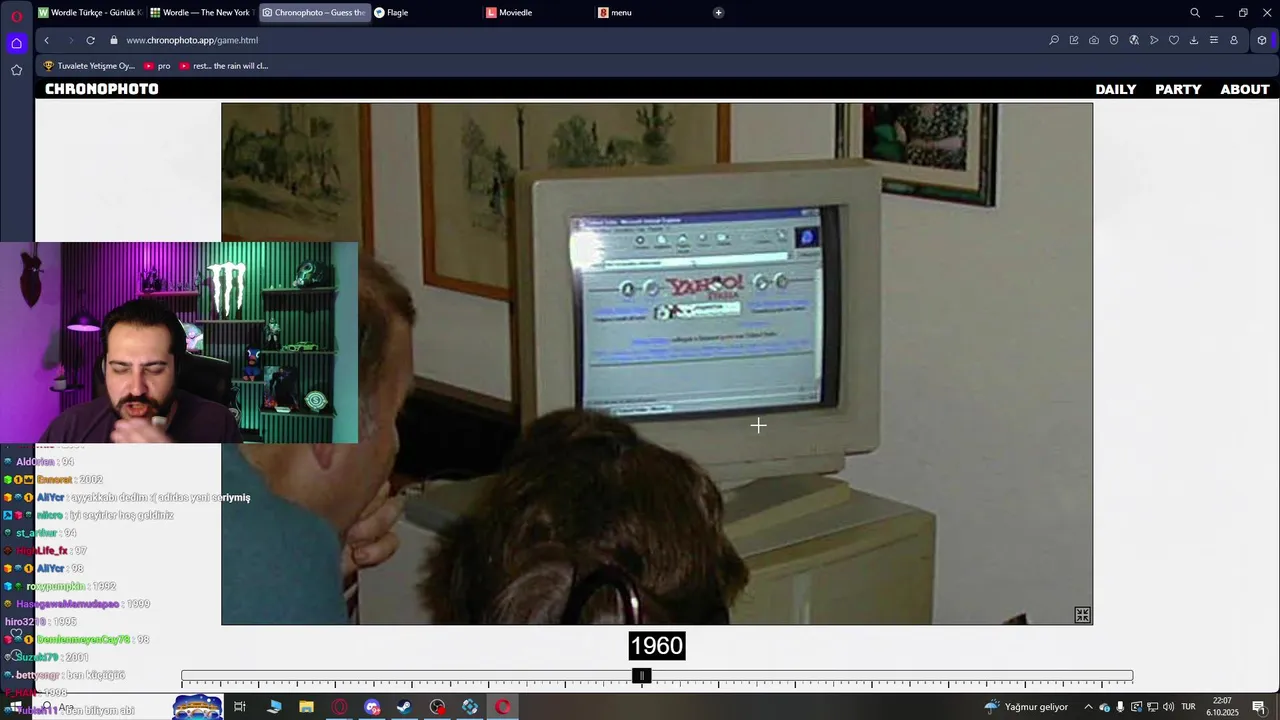
Task: Add page to bookmarks heart icon
Action: click(x=1174, y=40)
